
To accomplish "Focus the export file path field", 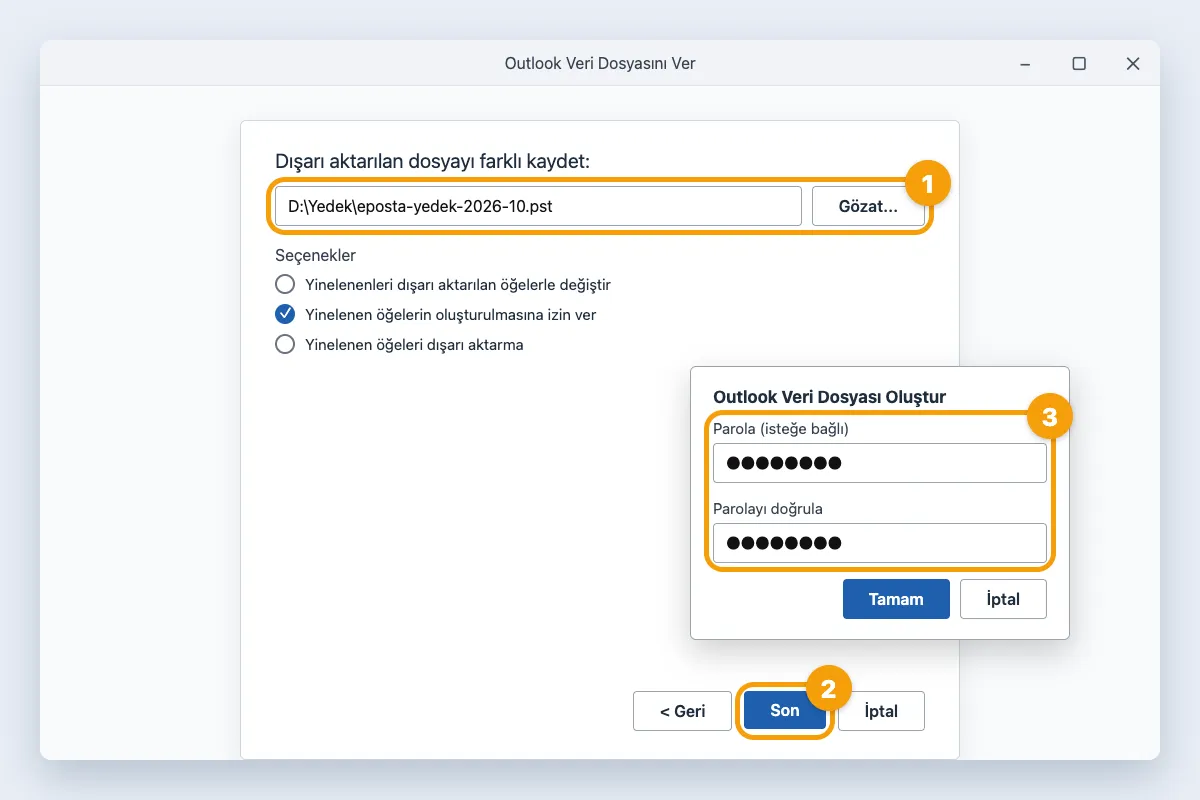I will [538, 206].
